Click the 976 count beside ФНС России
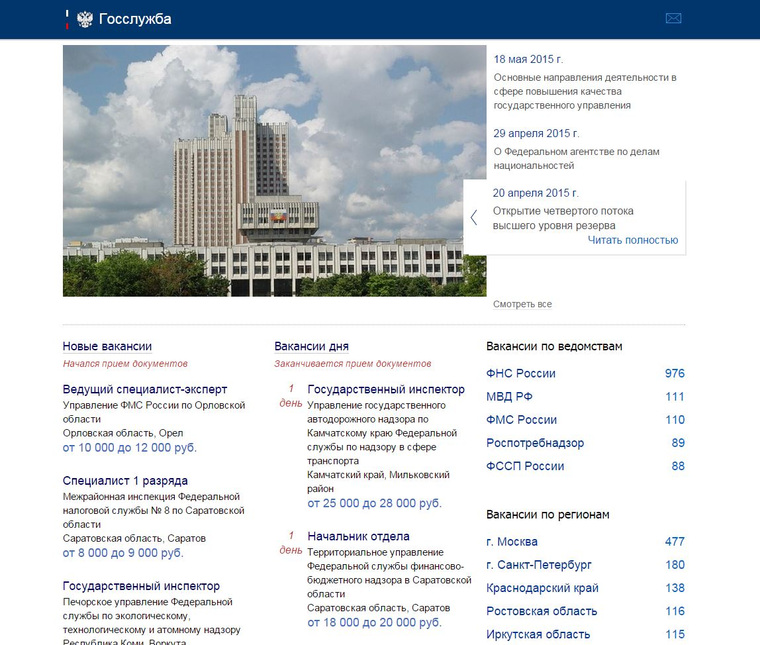The height and width of the screenshot is (645, 760). (675, 373)
